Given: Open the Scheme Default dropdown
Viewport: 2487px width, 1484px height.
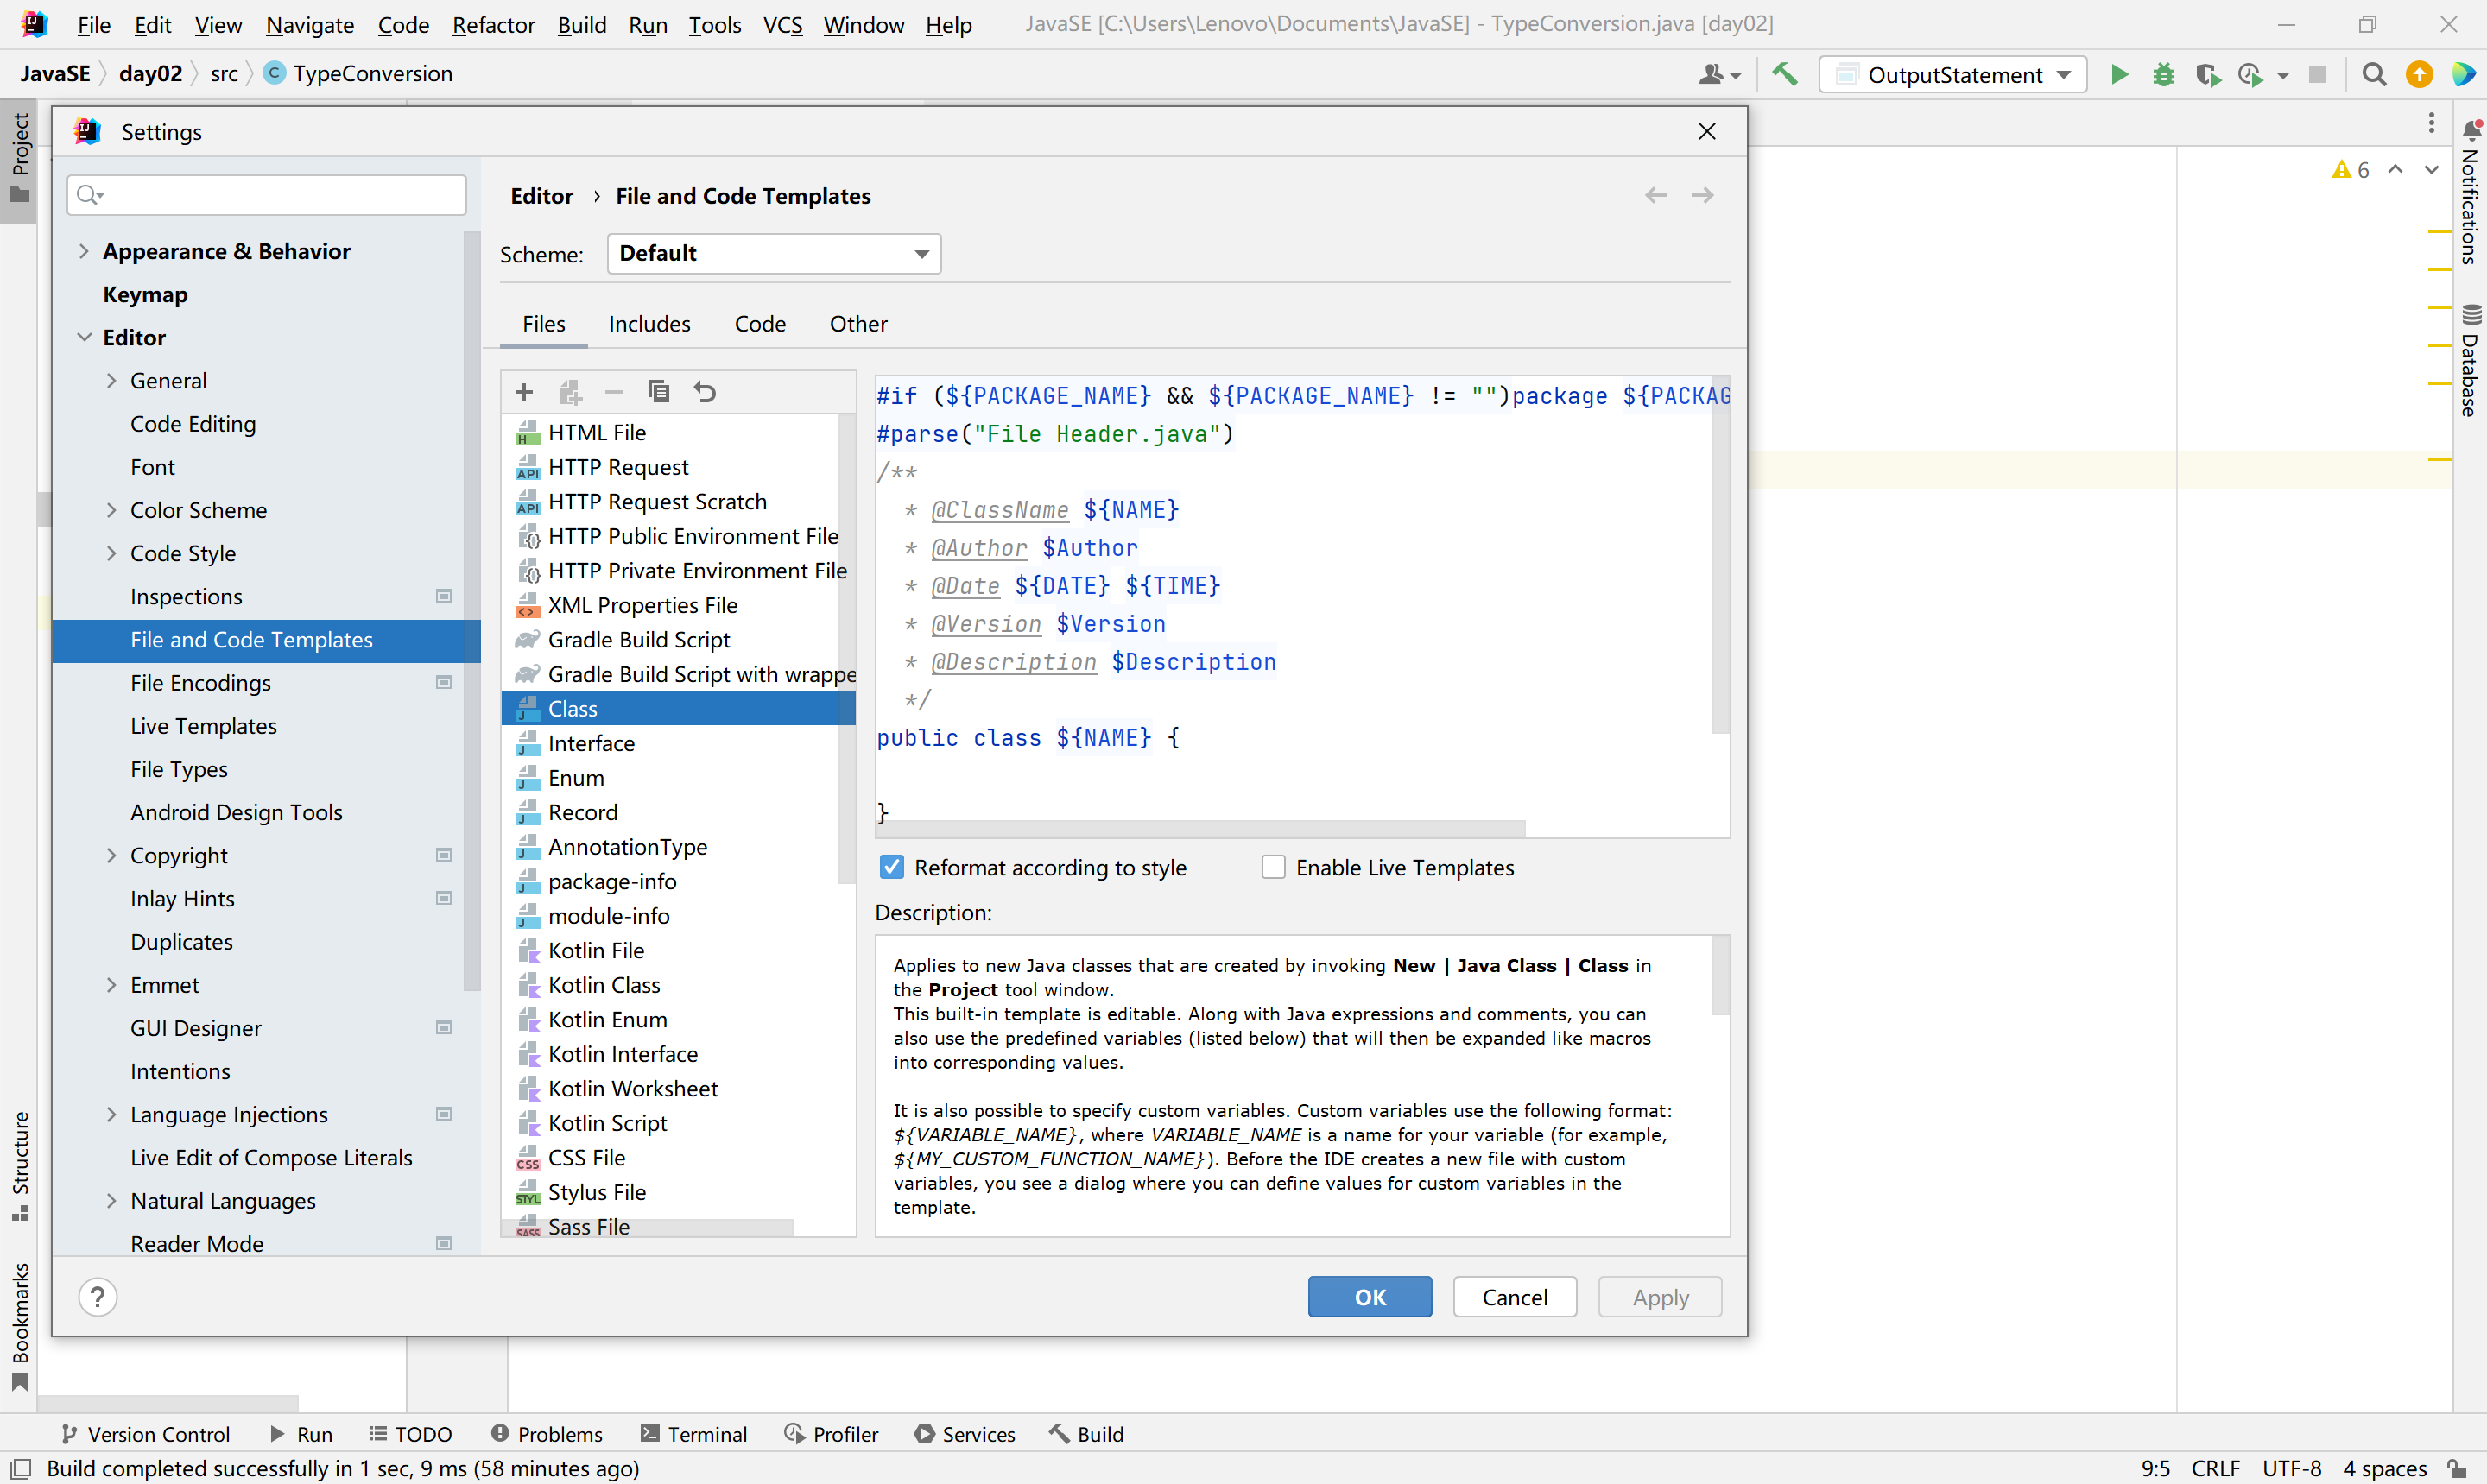Looking at the screenshot, I should pyautogui.click(x=773, y=254).
